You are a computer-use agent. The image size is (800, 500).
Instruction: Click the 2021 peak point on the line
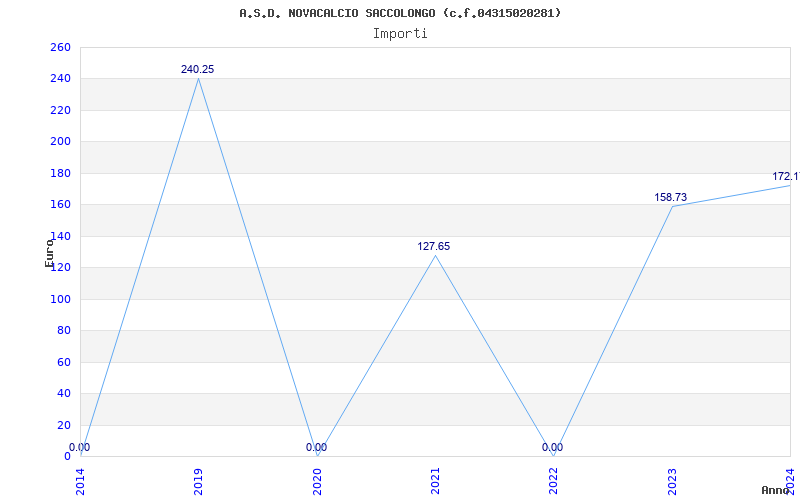[x=435, y=255]
